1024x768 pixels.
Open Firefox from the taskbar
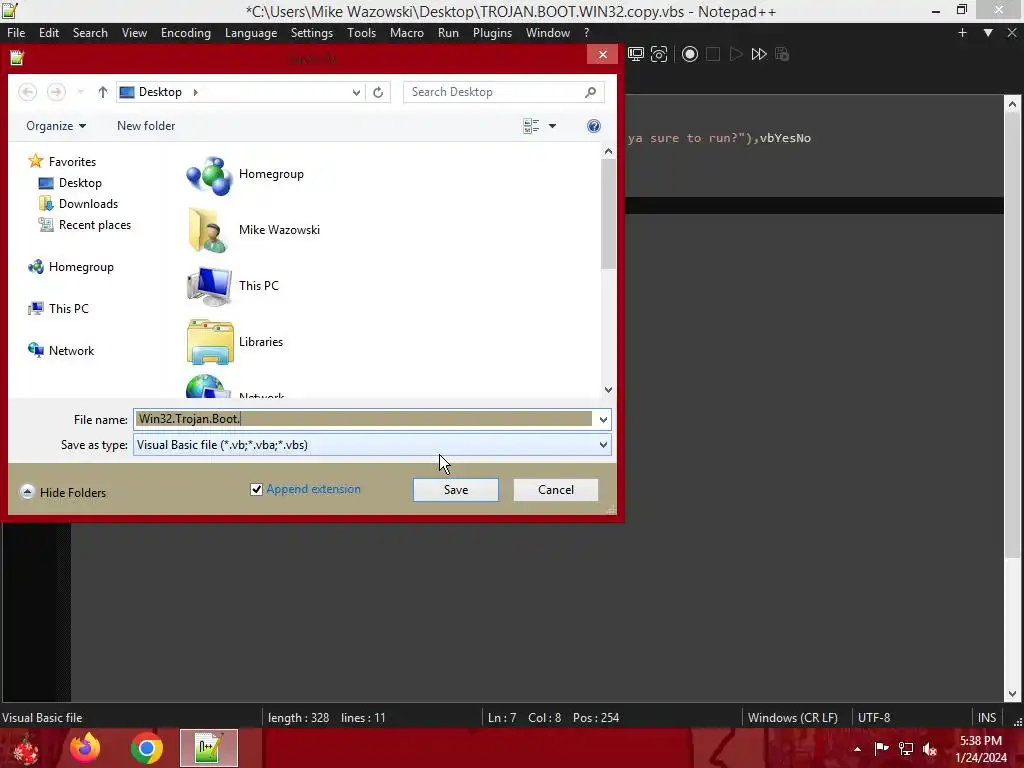pyautogui.click(x=86, y=748)
